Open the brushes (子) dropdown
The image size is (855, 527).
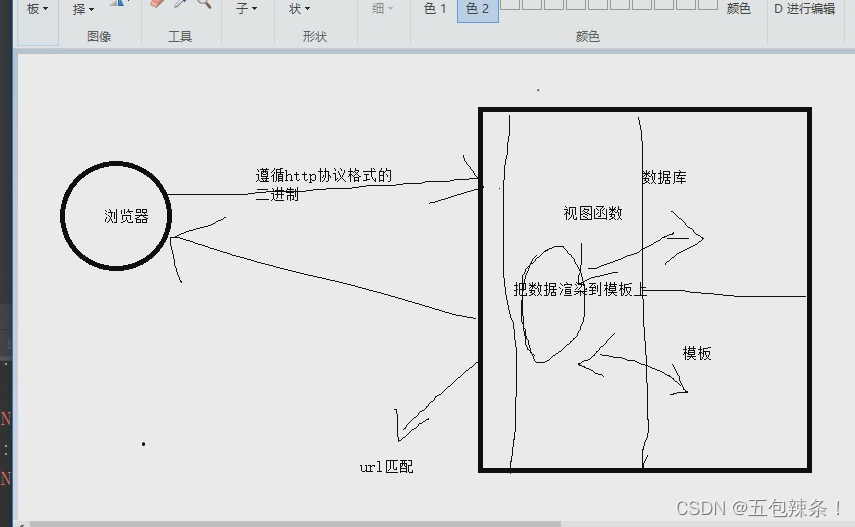[246, 9]
